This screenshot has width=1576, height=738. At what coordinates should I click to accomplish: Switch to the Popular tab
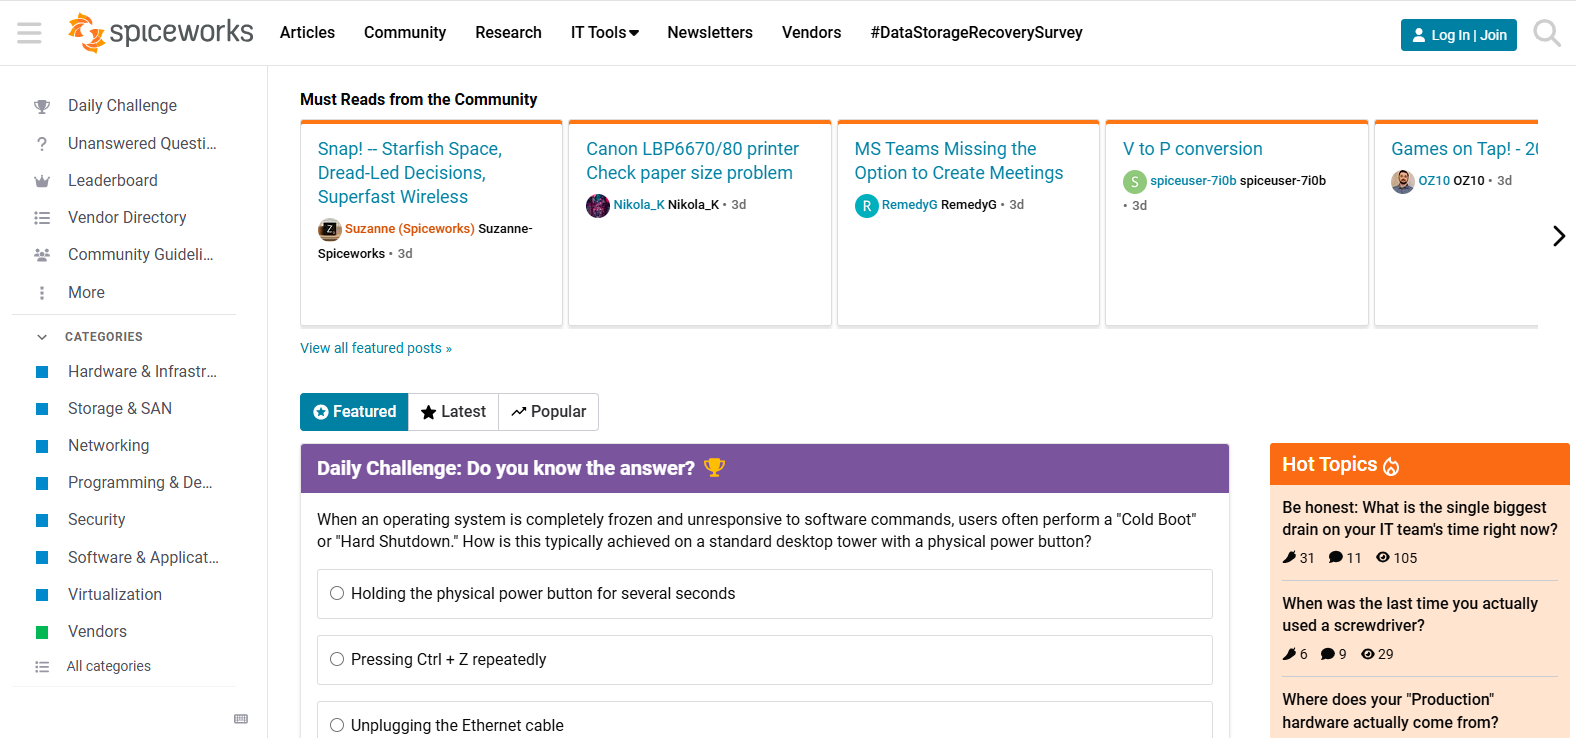pyautogui.click(x=548, y=412)
